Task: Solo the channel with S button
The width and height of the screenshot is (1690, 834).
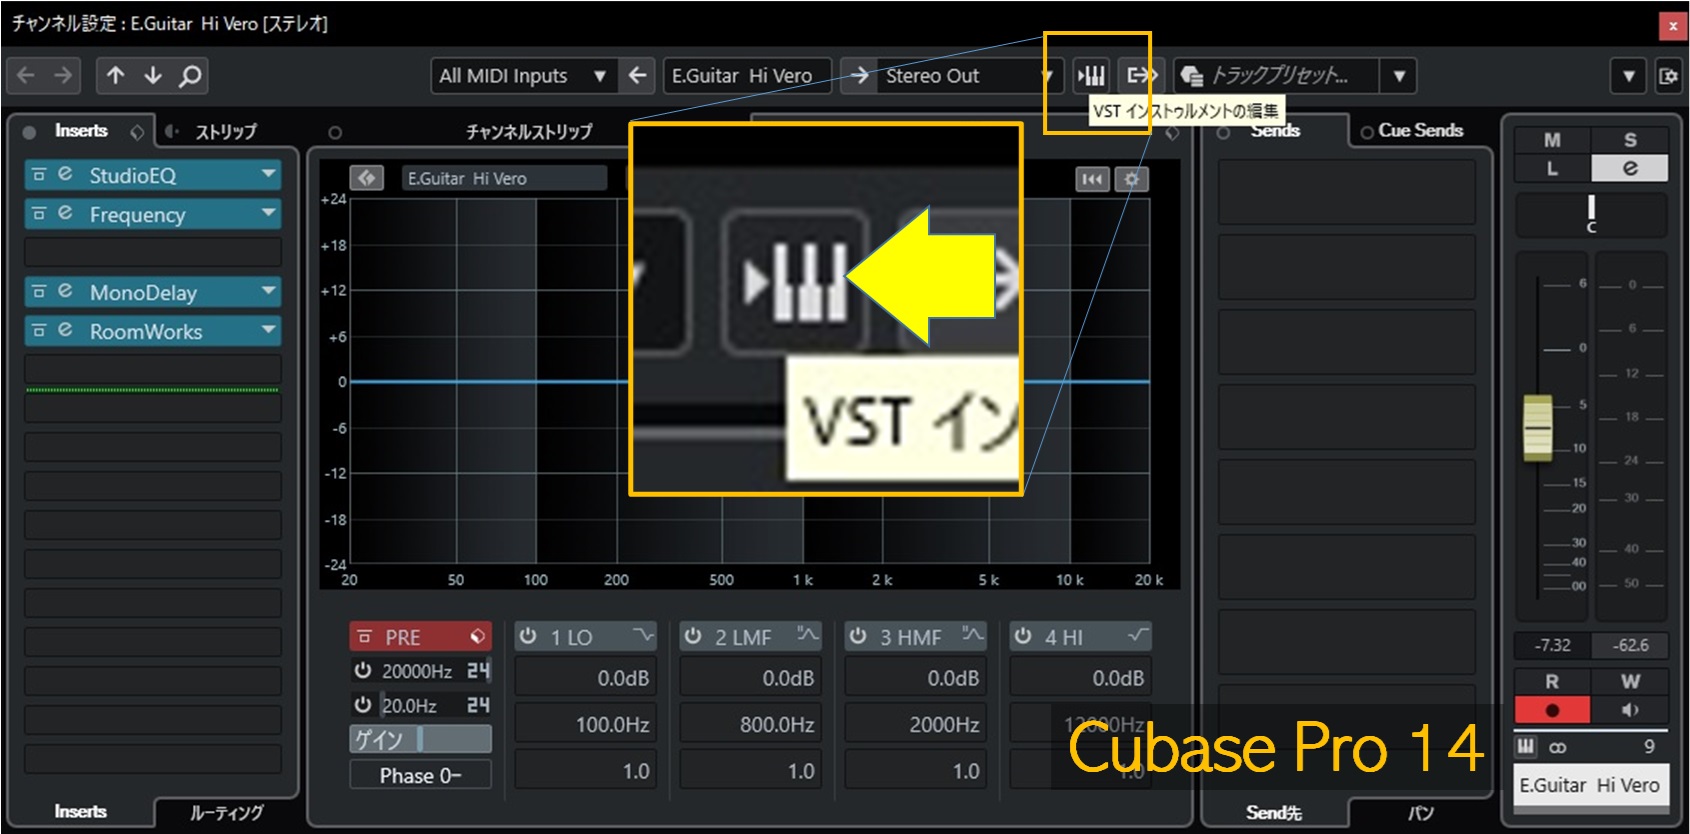Action: [x=1630, y=140]
